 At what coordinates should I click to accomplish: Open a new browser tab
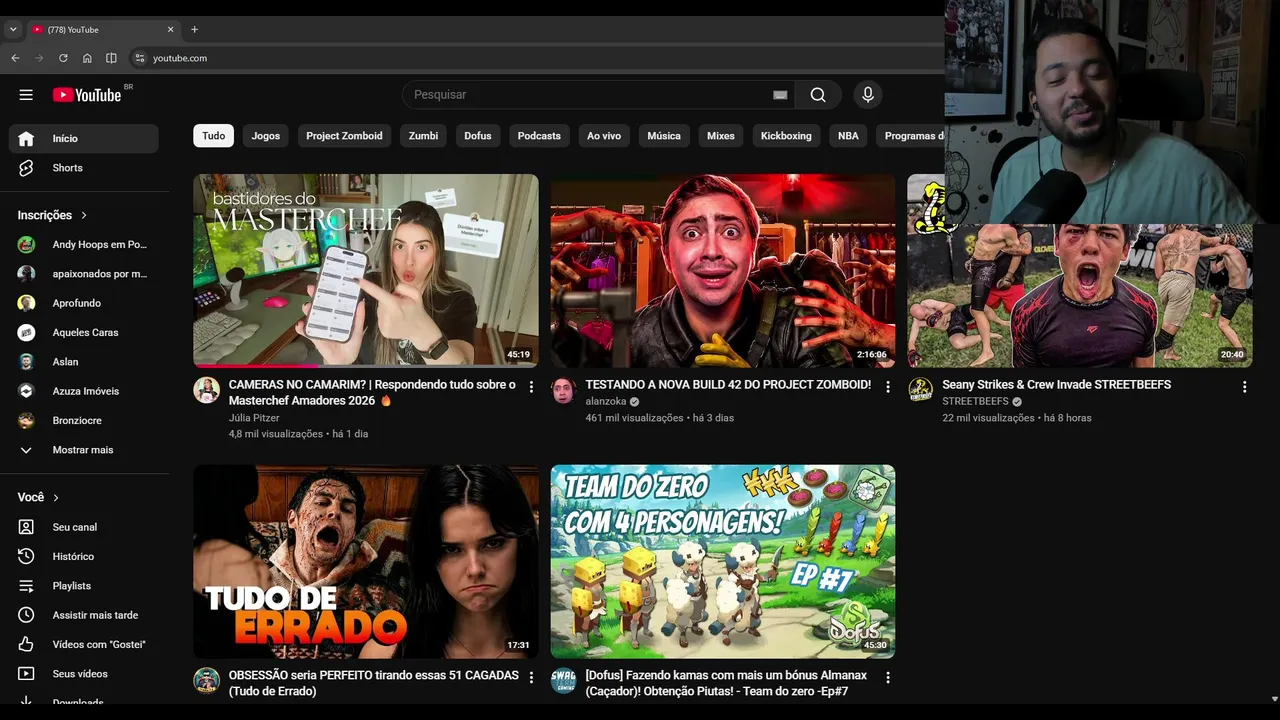194,30
